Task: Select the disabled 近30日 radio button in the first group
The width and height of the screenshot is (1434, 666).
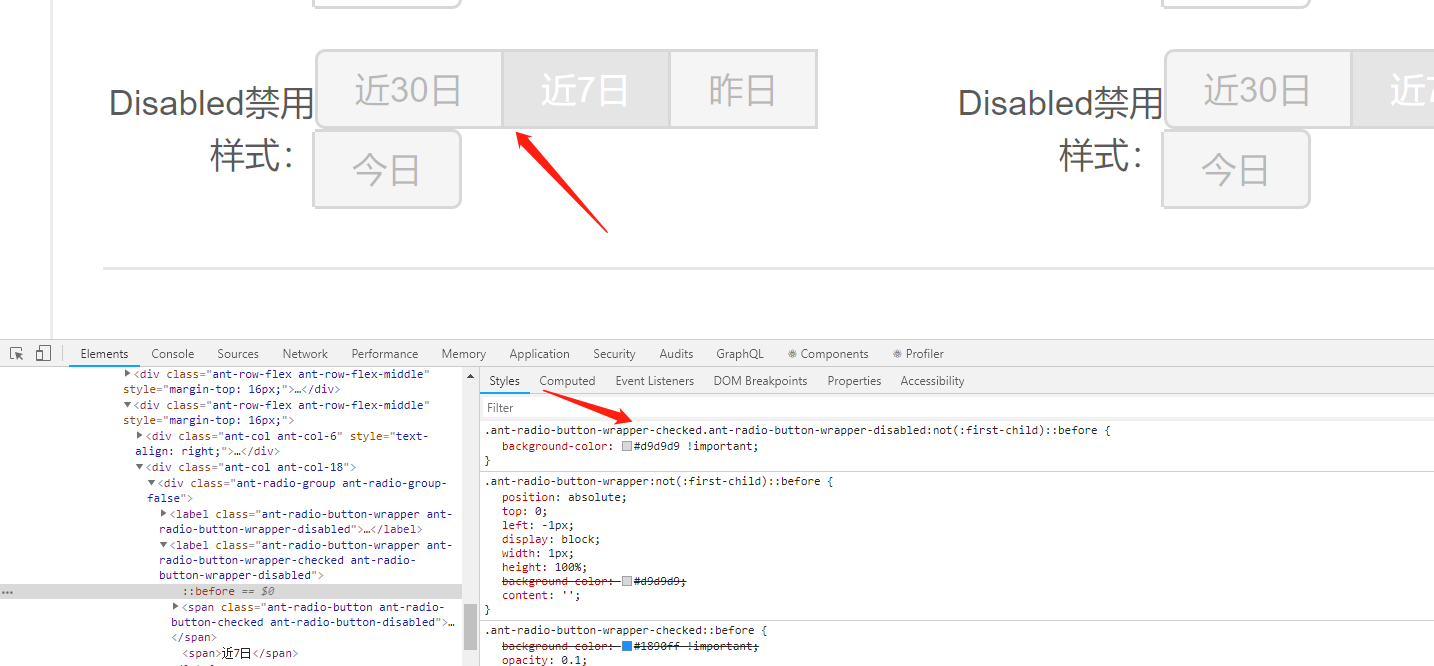Action: pyautogui.click(x=408, y=90)
